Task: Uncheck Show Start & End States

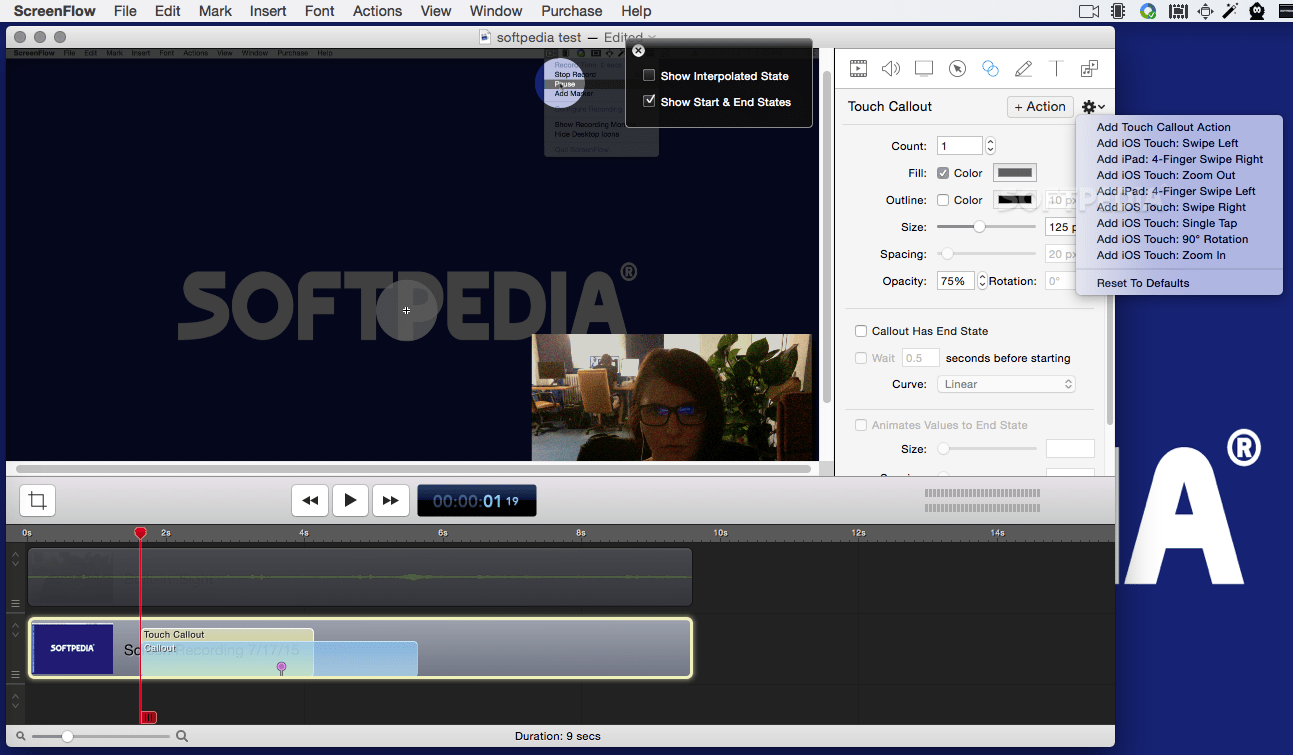Action: click(649, 102)
